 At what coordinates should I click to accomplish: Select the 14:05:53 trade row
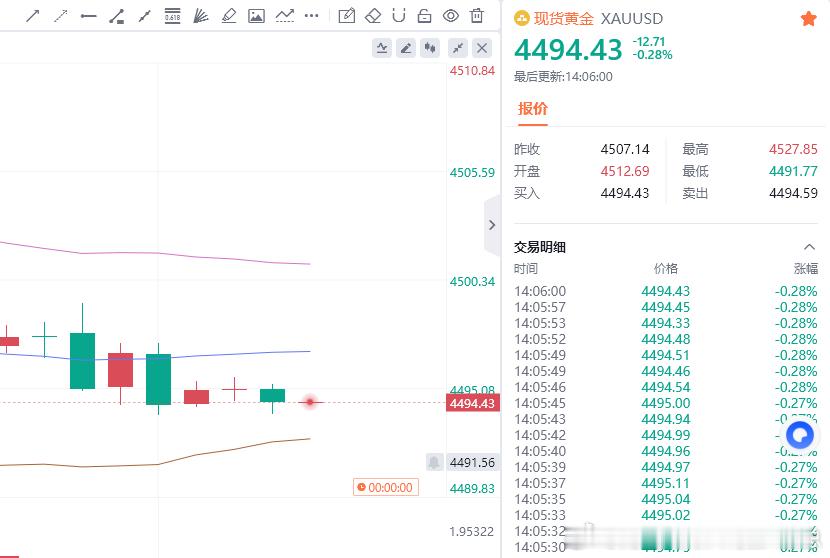click(x=665, y=323)
